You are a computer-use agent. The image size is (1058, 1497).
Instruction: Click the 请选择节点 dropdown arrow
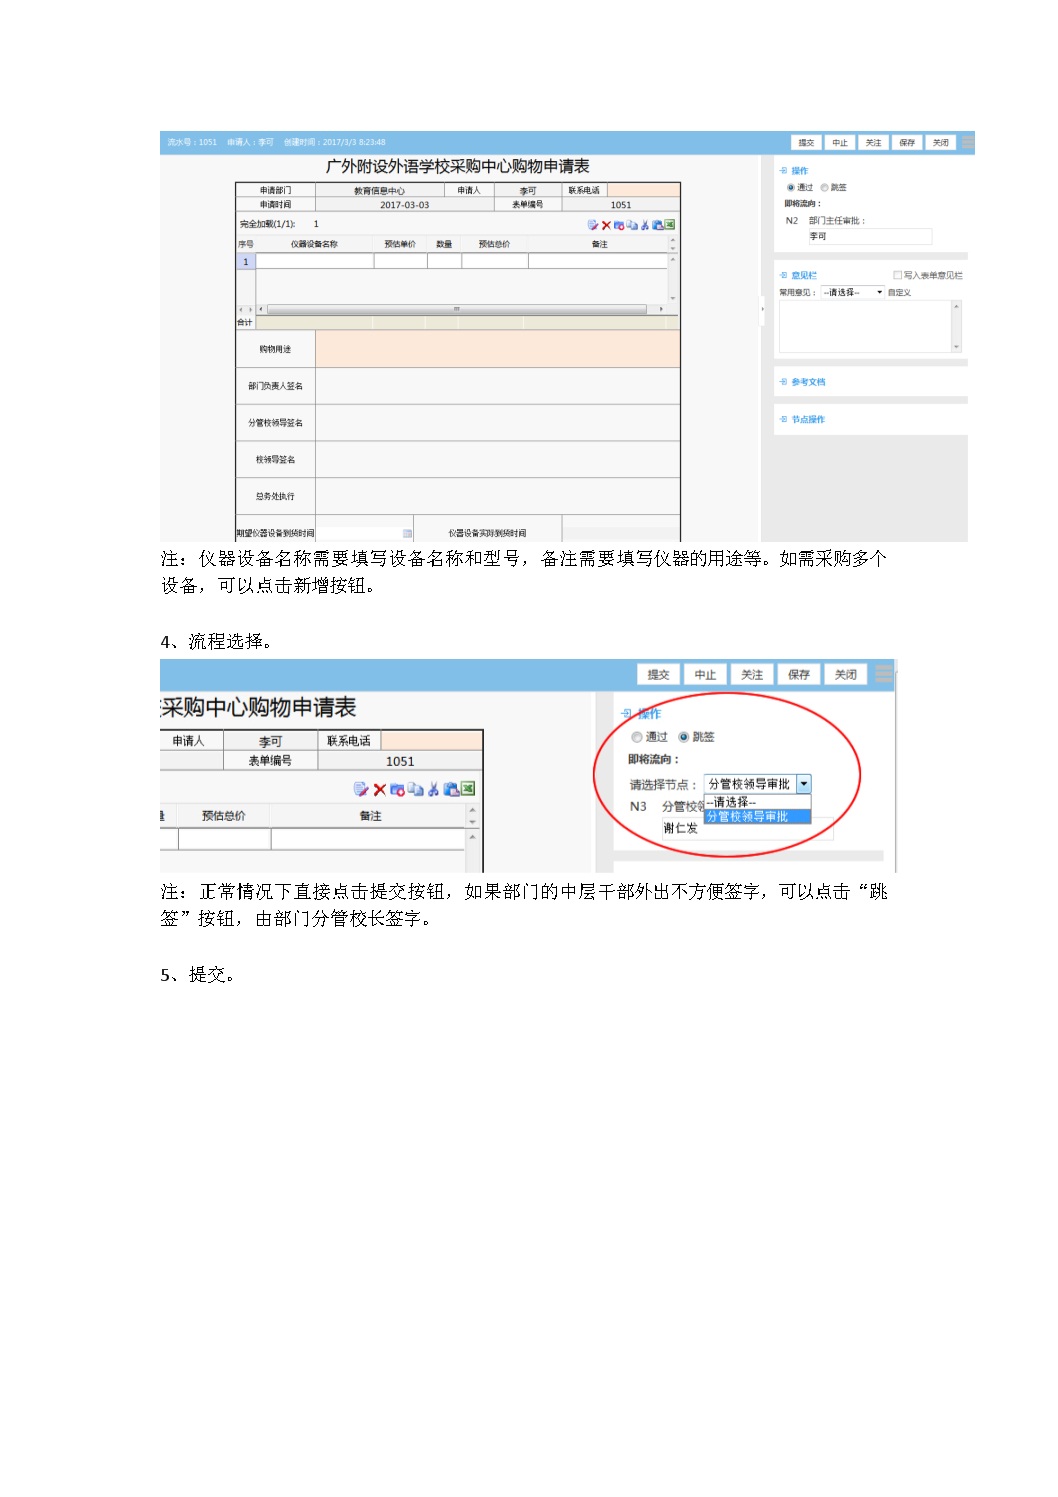[x=804, y=784]
